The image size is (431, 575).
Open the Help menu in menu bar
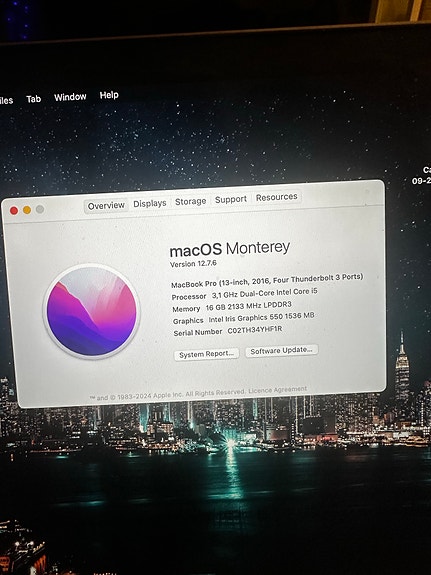point(109,95)
